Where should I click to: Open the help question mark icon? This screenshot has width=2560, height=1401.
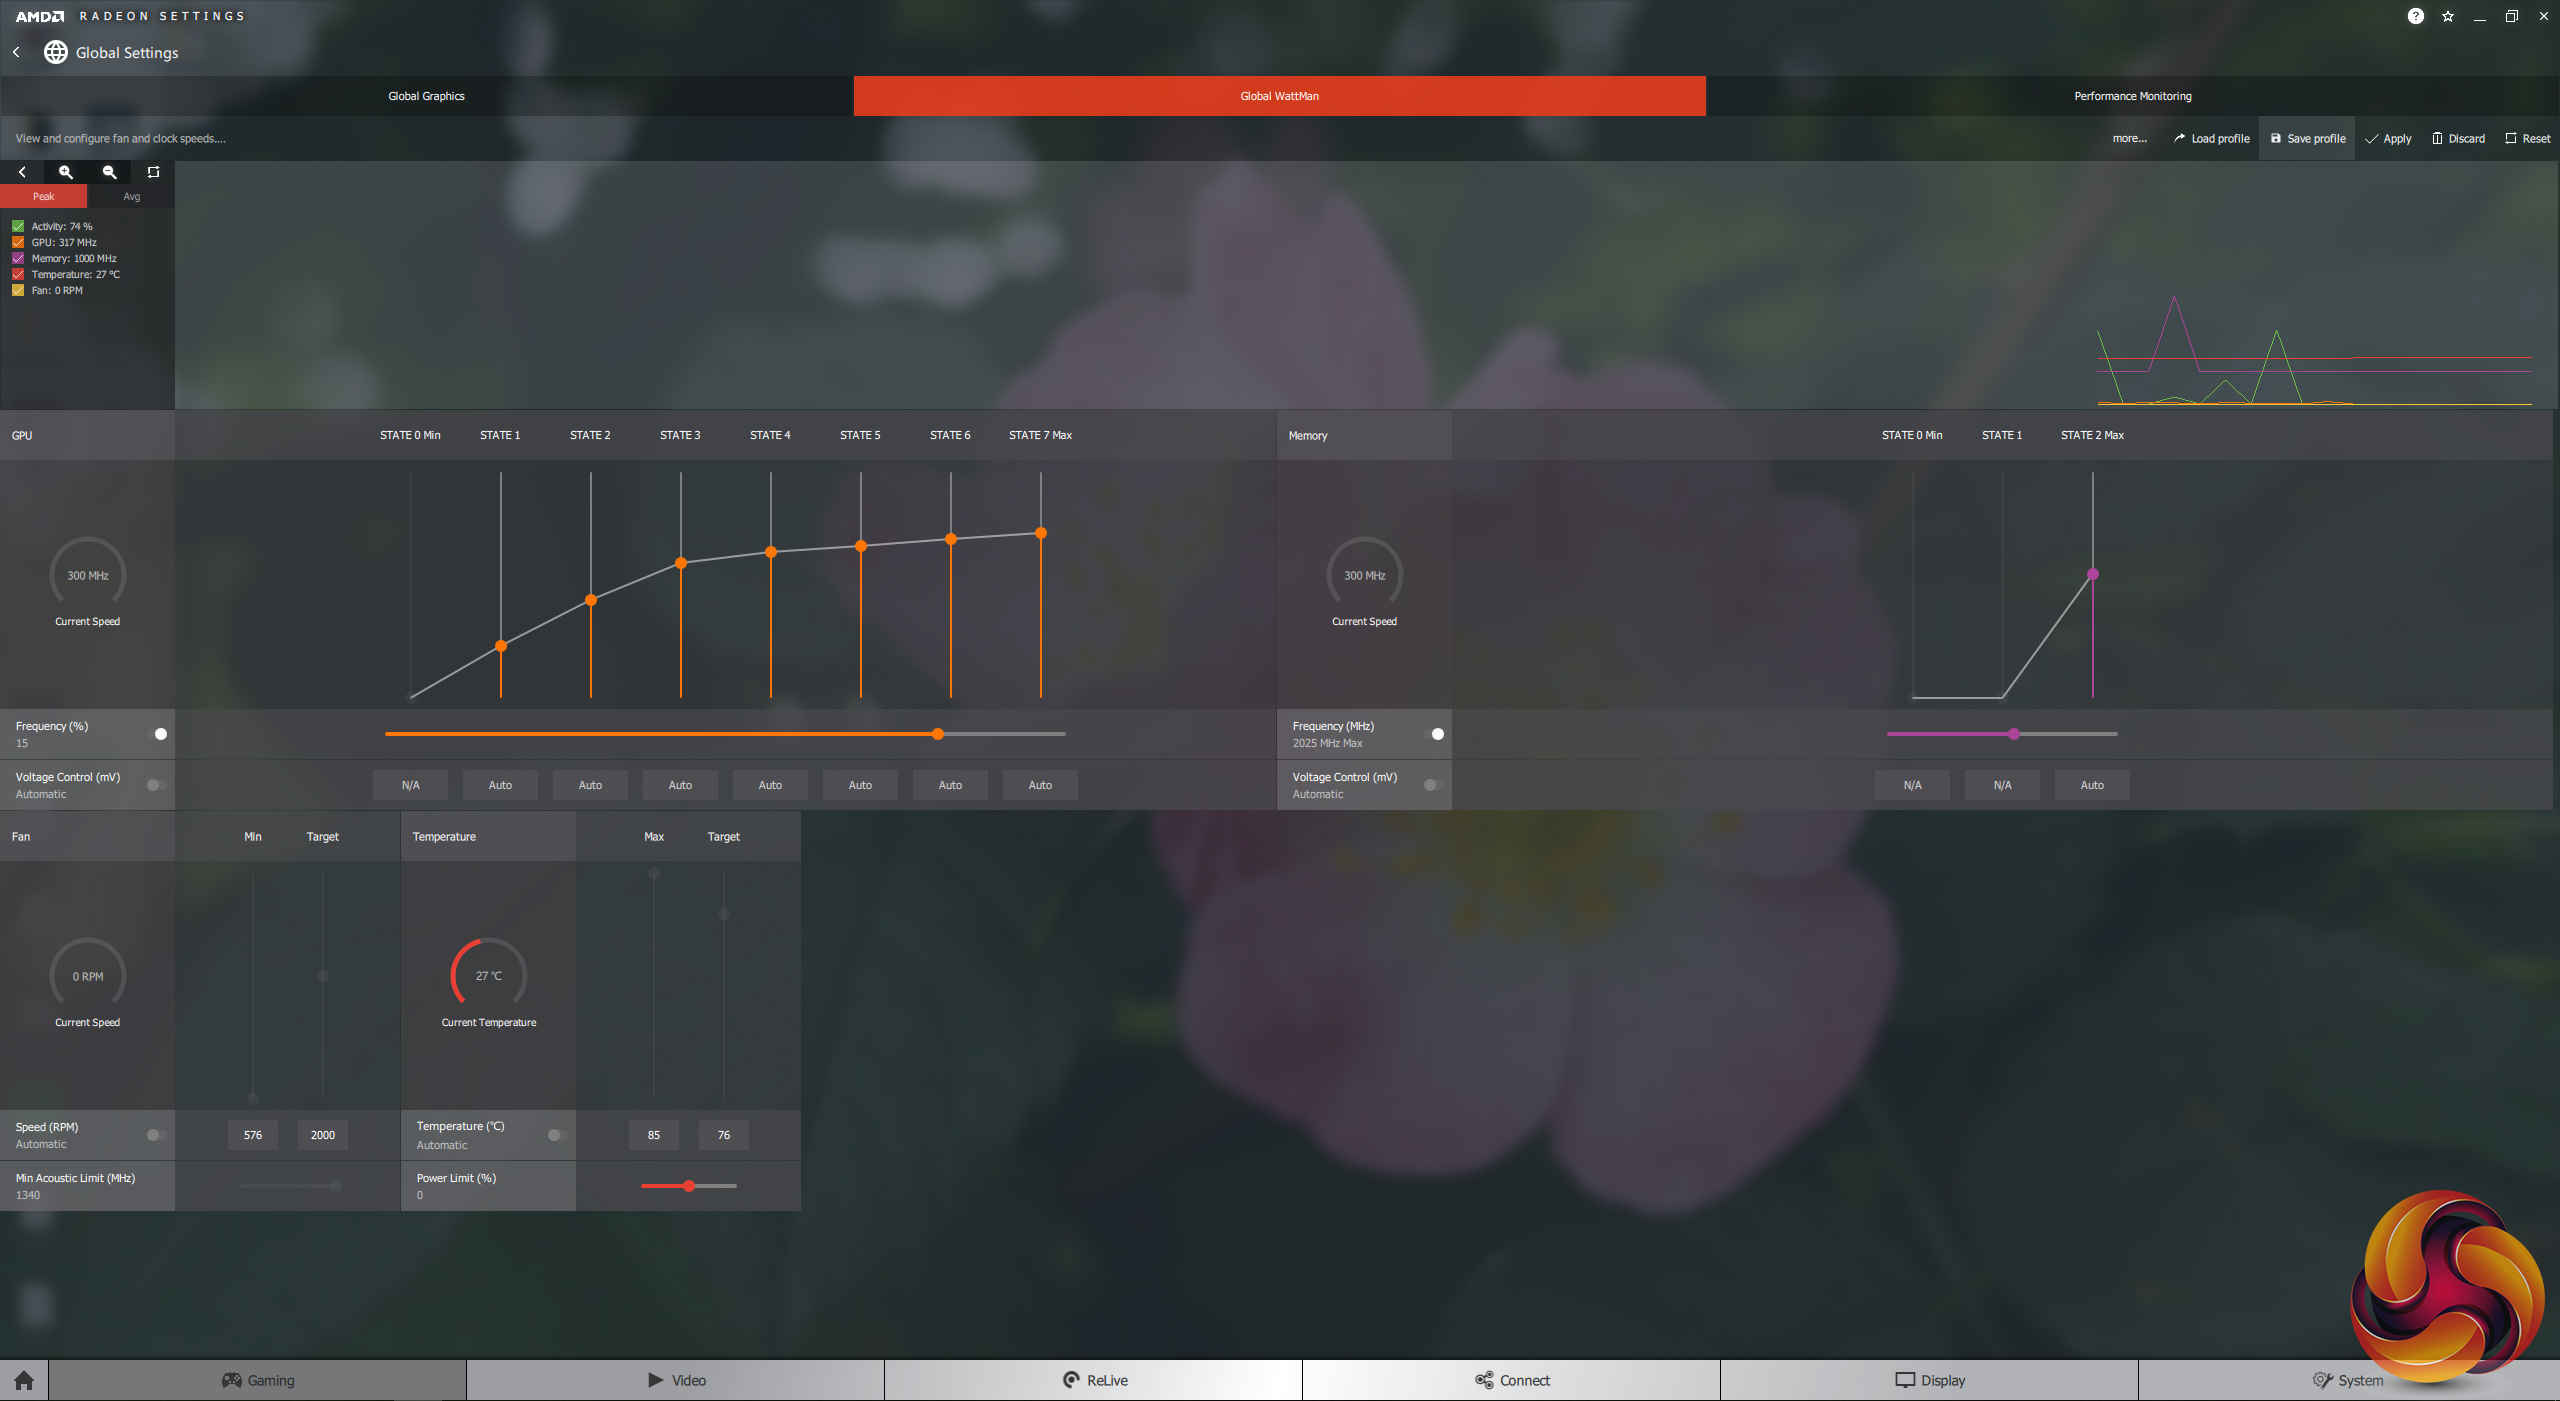[x=2415, y=16]
